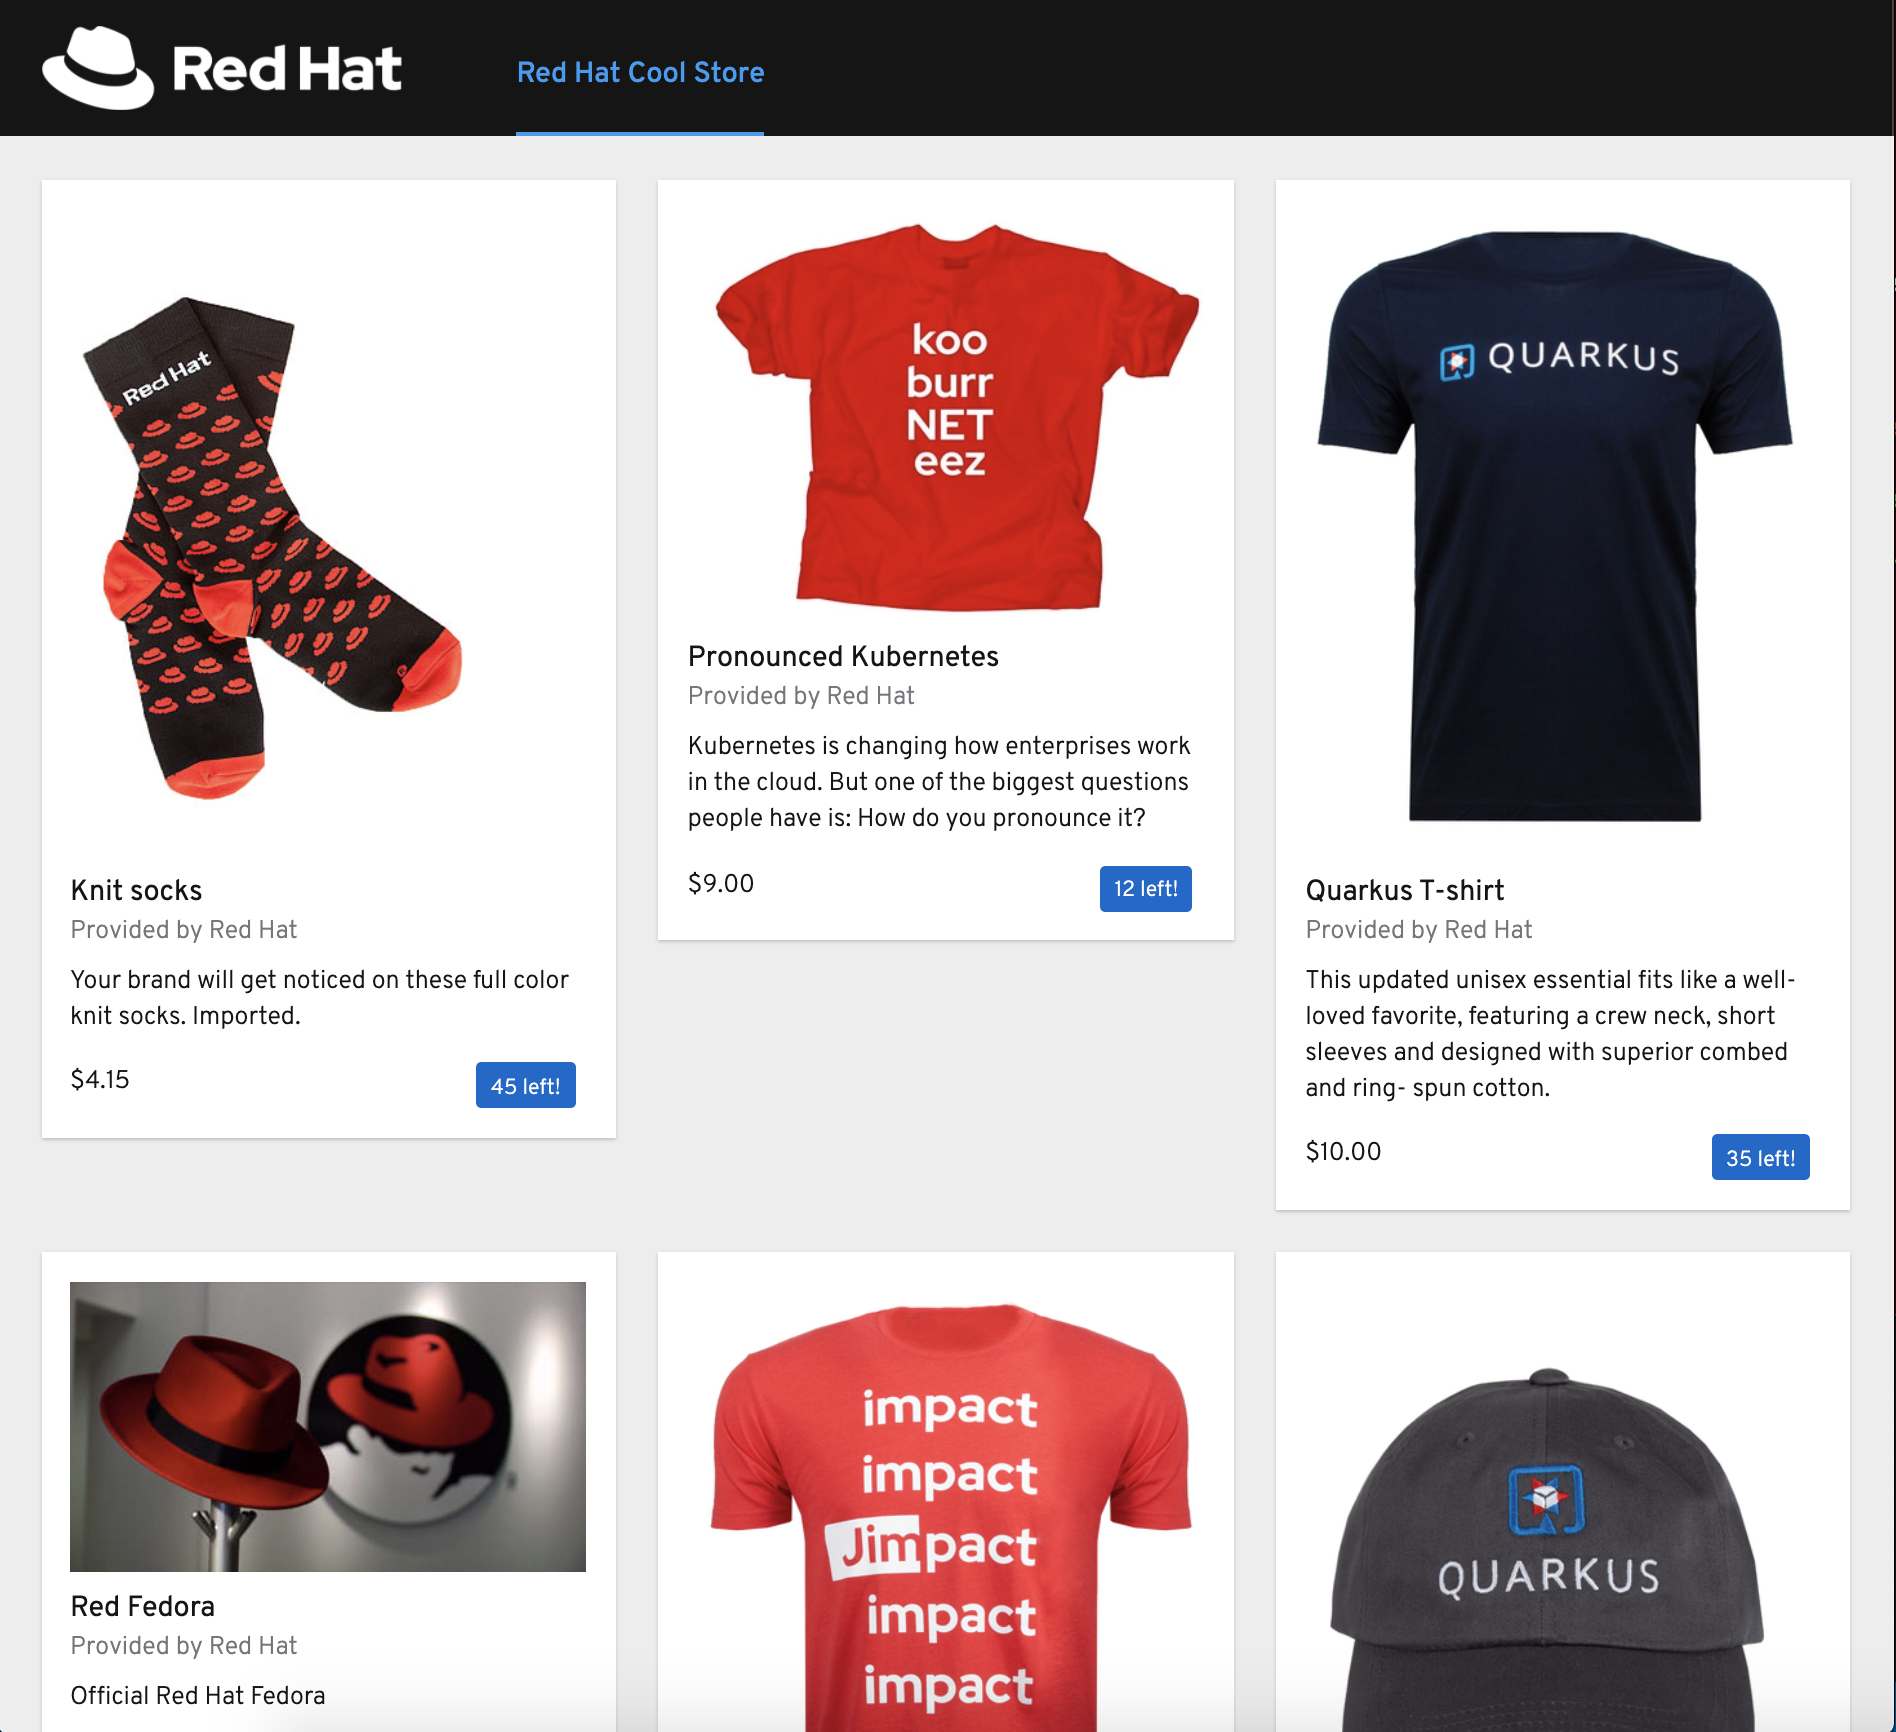The height and width of the screenshot is (1732, 1896).
Task: Click the 45 left! stock badge
Action: point(526,1085)
